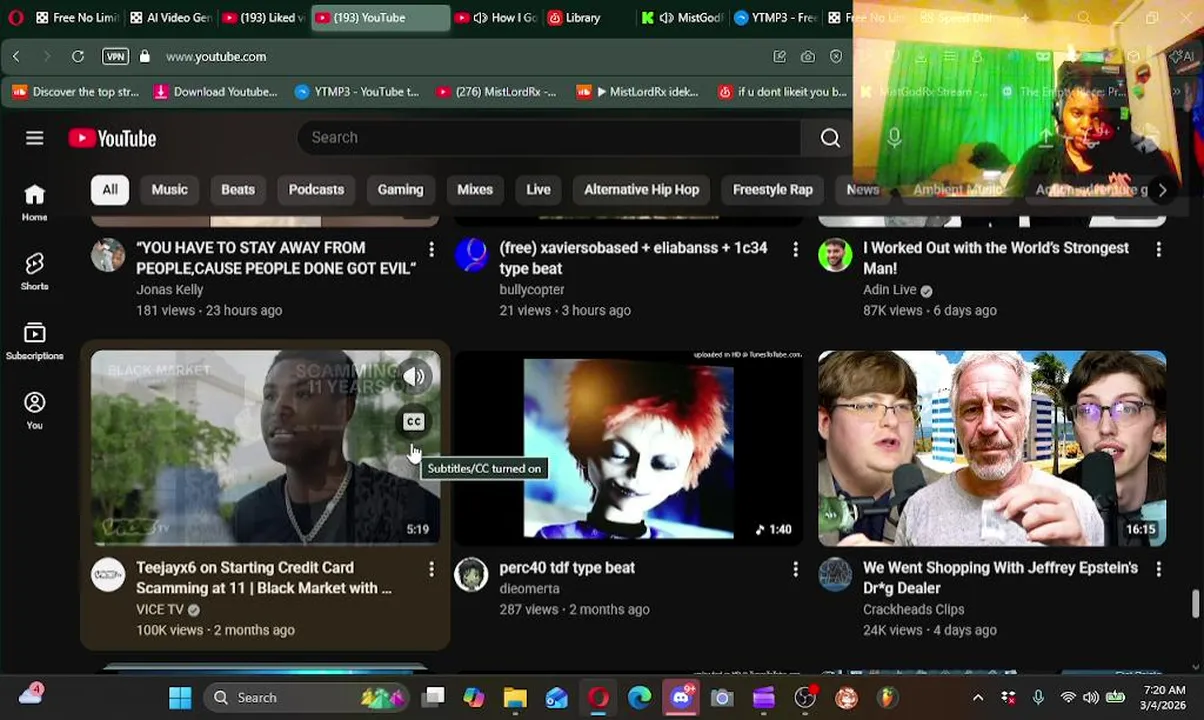Open more options for Jeffrey Epstein shopping video

1158,569
